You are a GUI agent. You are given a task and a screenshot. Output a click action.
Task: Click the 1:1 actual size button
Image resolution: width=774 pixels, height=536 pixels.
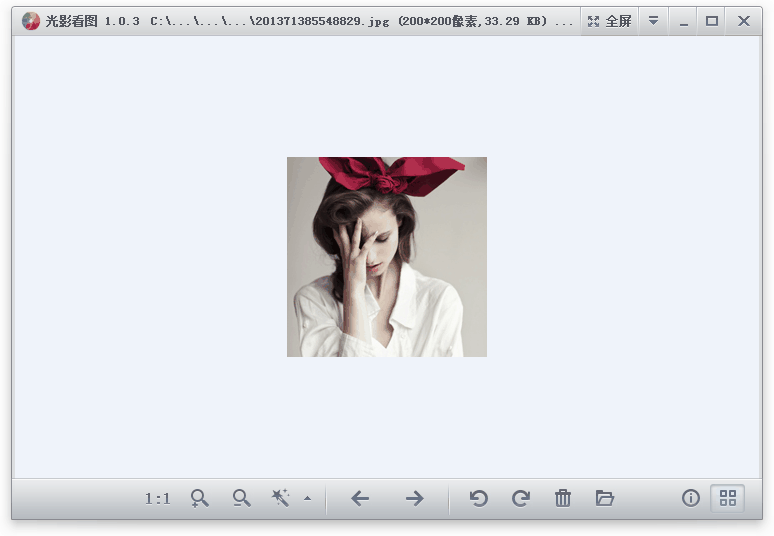tap(158, 498)
